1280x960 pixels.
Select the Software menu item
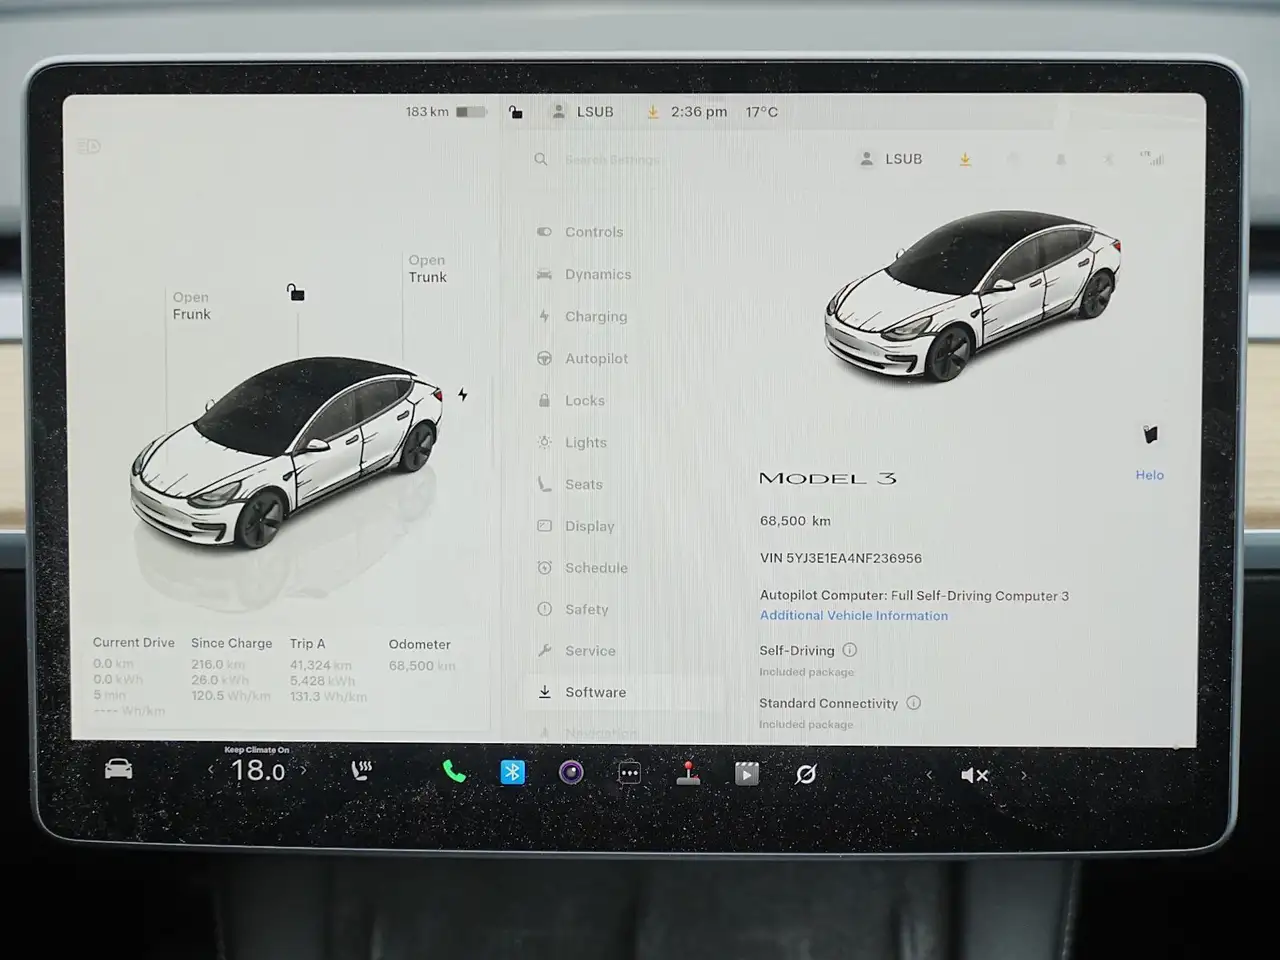(x=624, y=692)
